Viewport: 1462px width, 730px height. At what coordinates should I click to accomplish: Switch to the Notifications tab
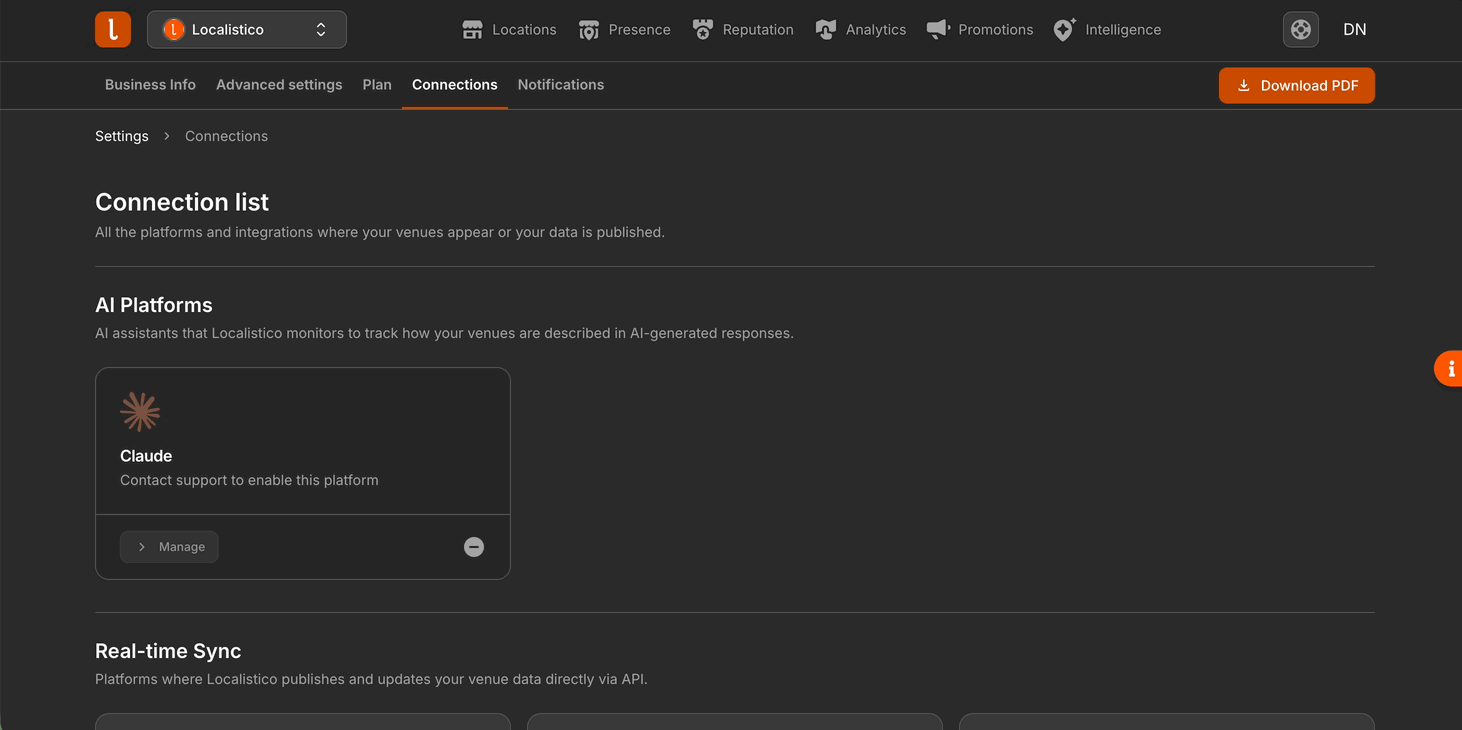click(561, 85)
